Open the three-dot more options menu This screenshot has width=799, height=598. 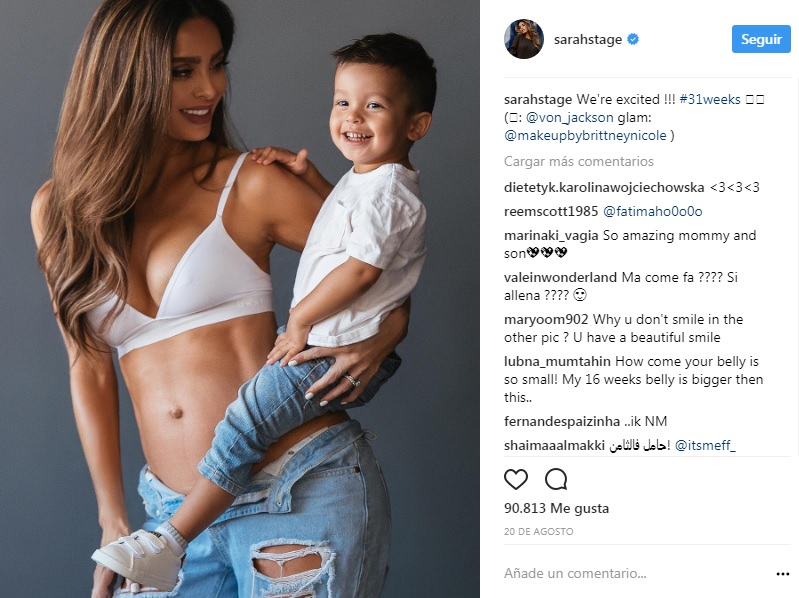point(783,574)
